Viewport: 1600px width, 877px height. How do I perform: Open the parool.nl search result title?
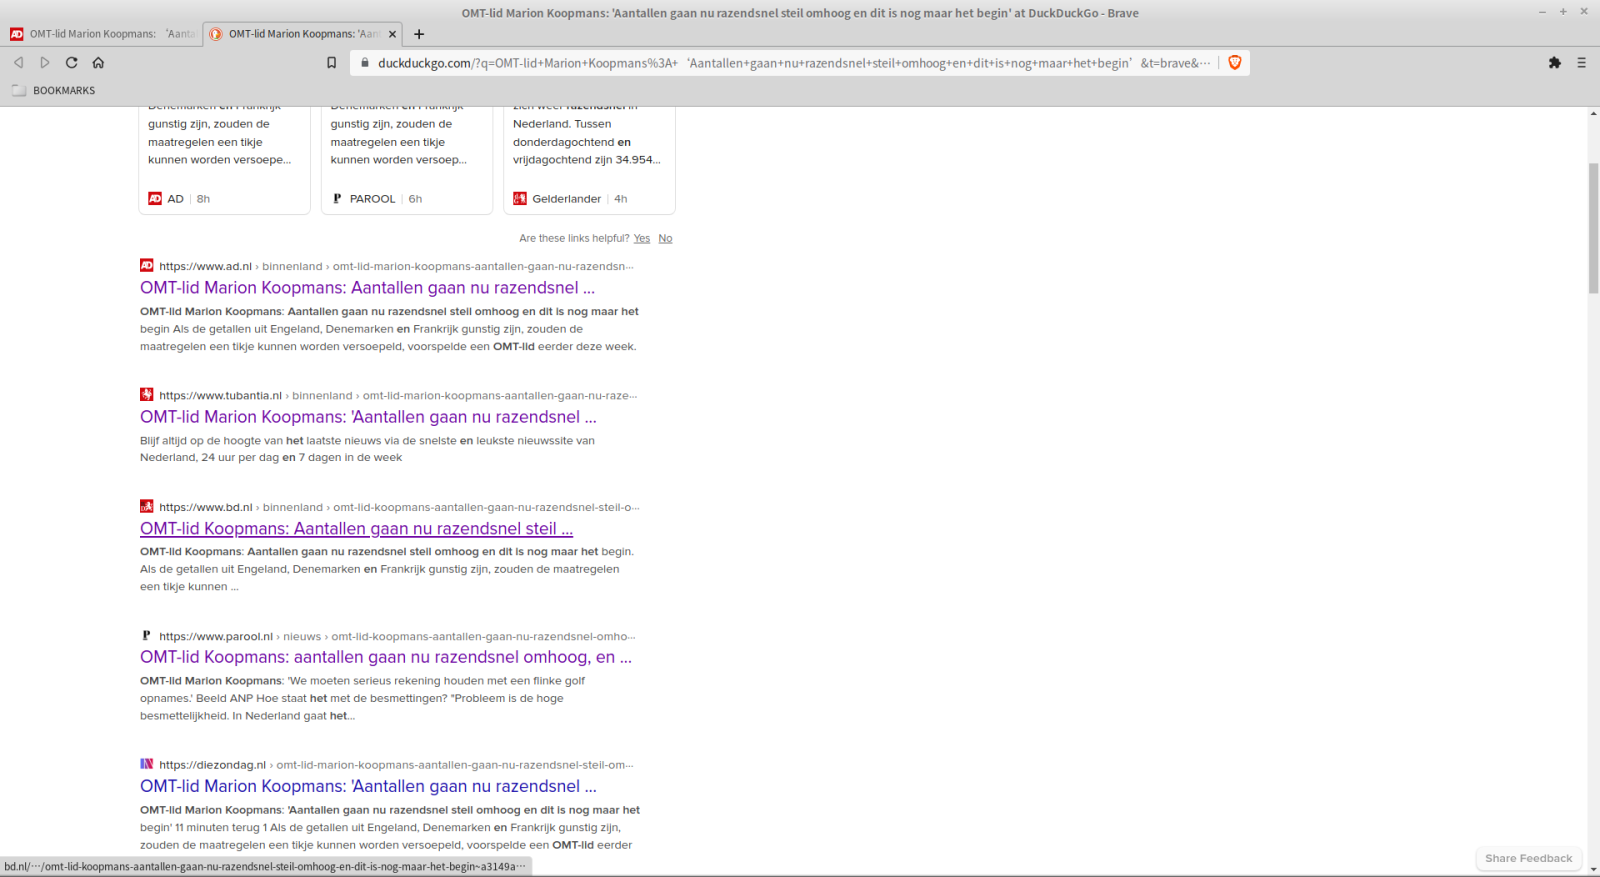[x=385, y=657]
